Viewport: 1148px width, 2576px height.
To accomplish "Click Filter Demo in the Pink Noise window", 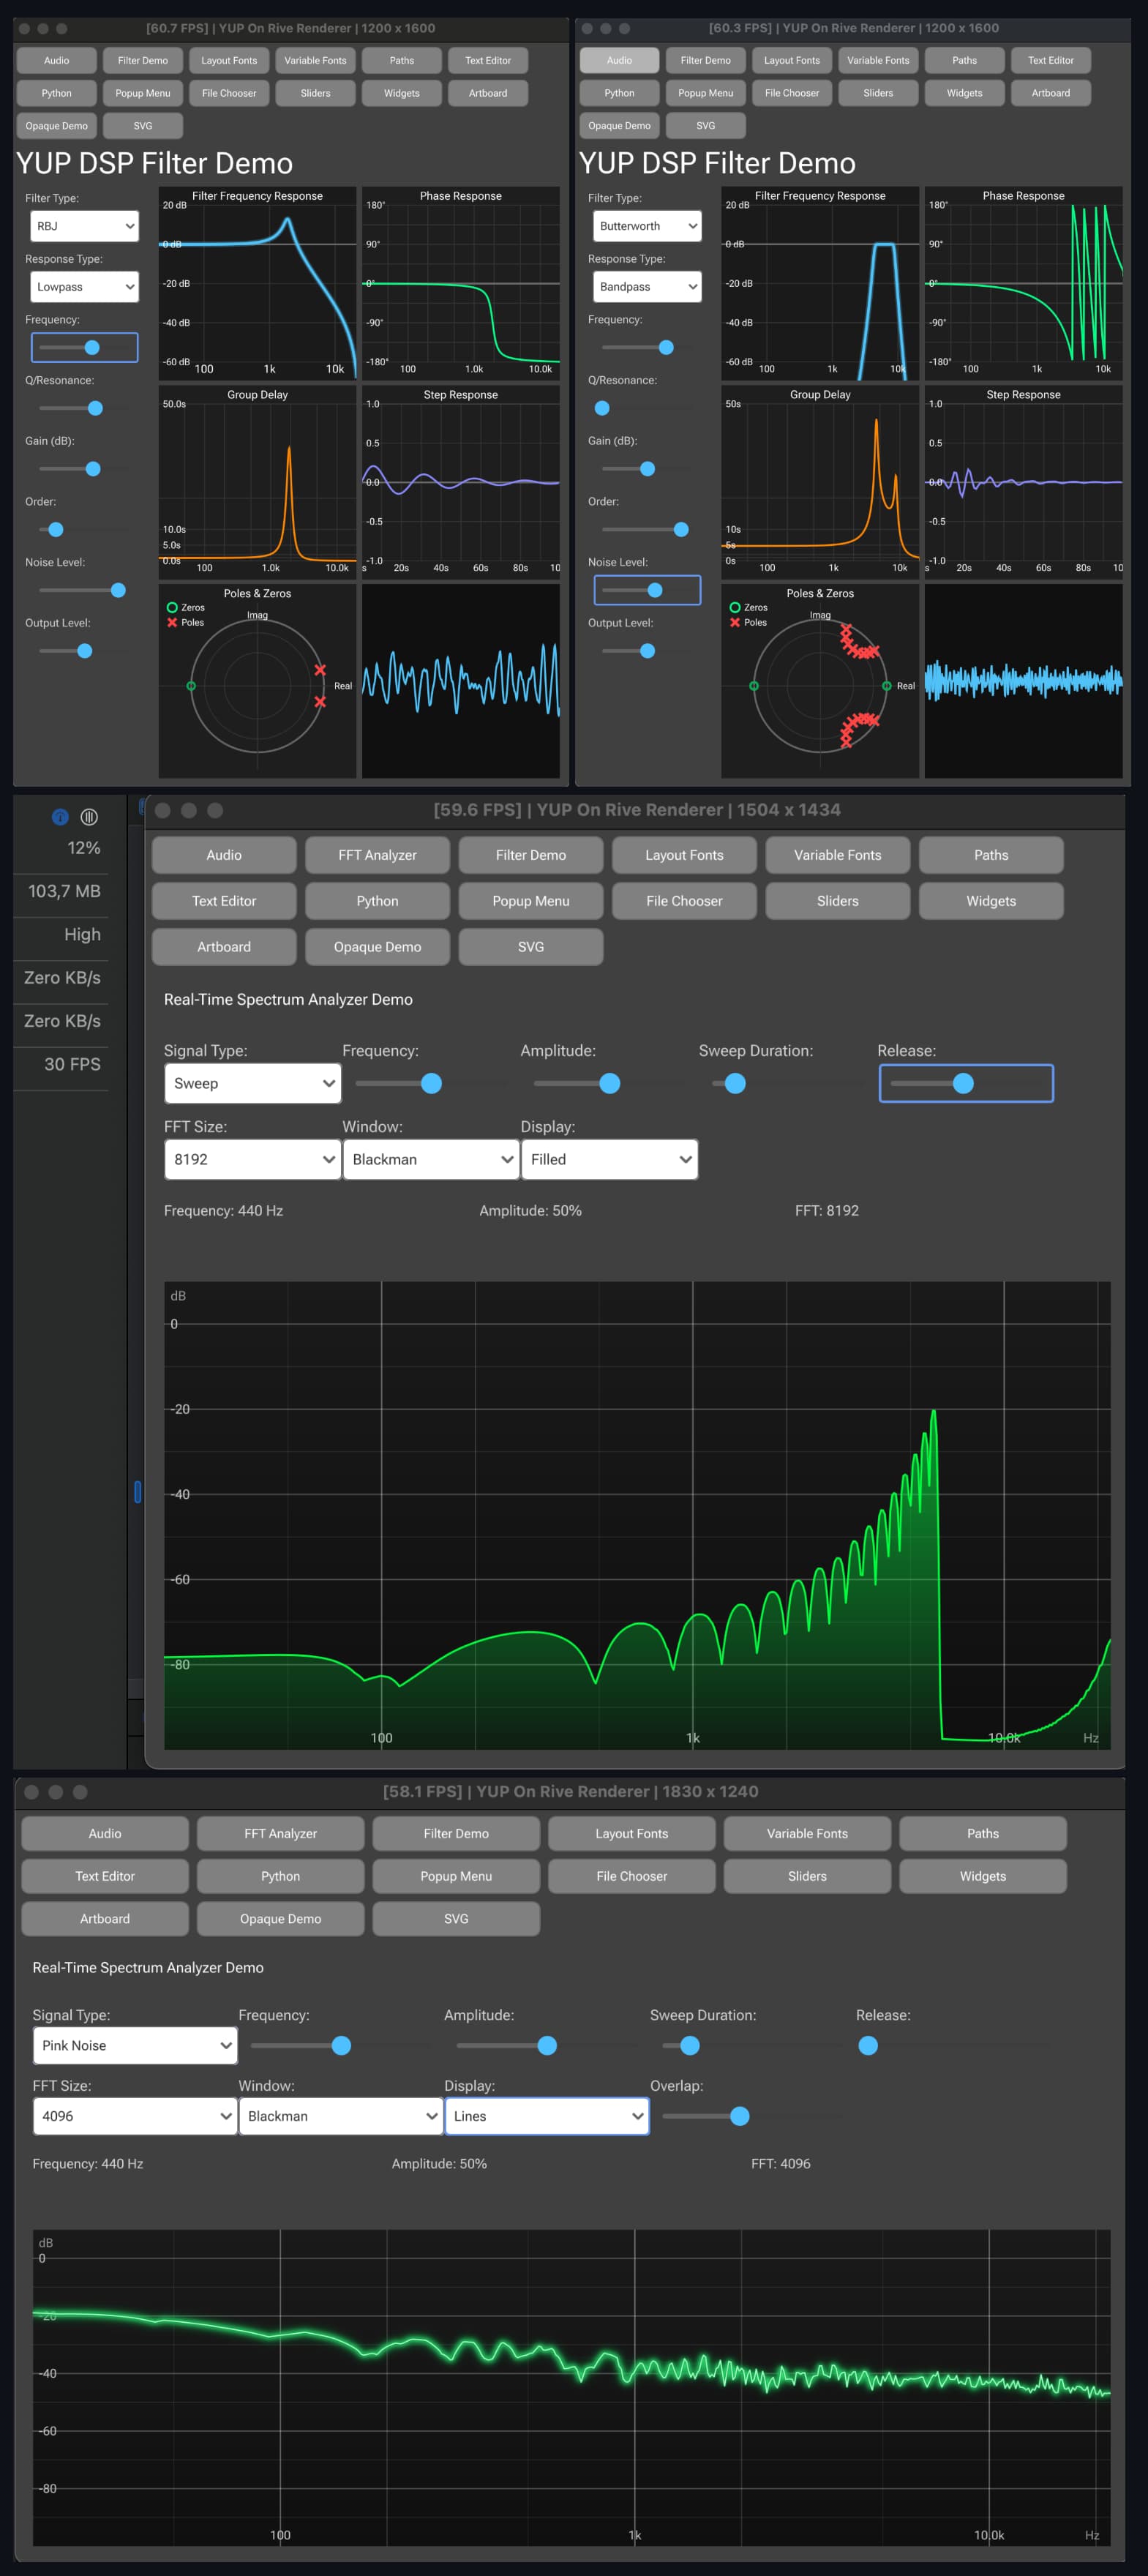I will click(x=456, y=1833).
